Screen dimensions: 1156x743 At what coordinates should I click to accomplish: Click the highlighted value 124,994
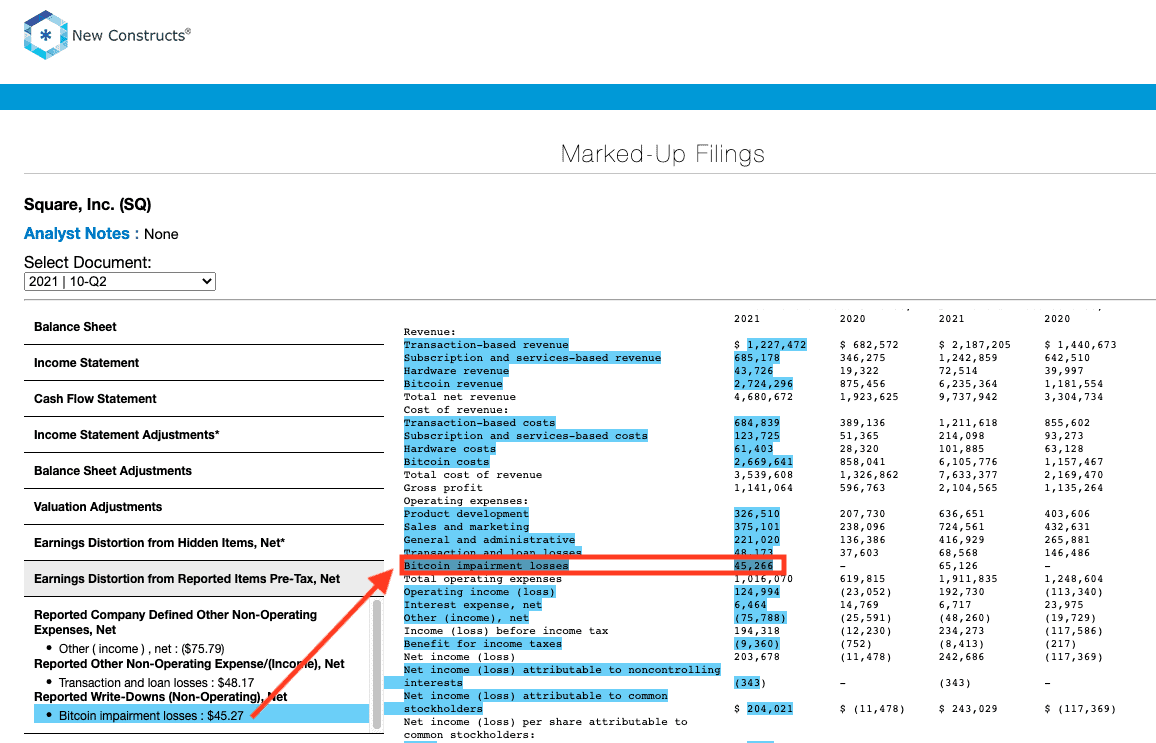pyautogui.click(x=756, y=592)
